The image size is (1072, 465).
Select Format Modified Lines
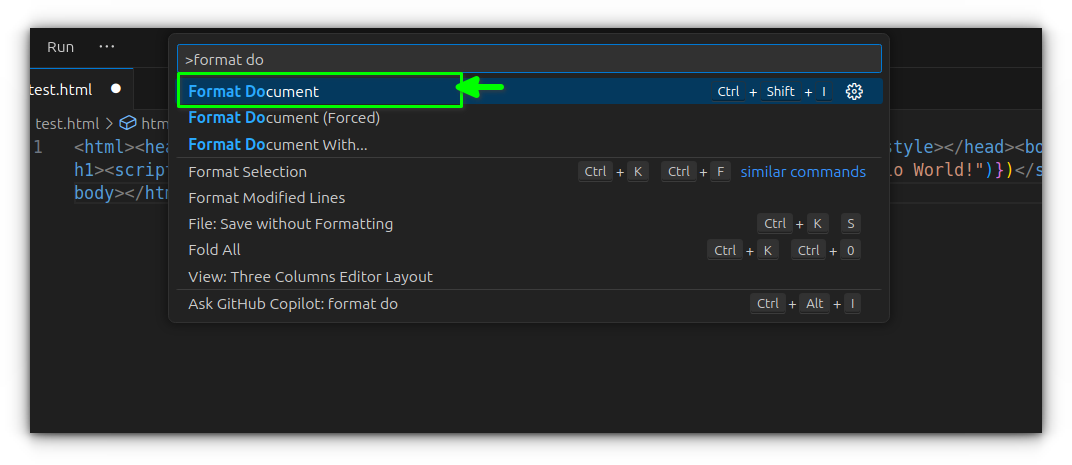point(266,198)
